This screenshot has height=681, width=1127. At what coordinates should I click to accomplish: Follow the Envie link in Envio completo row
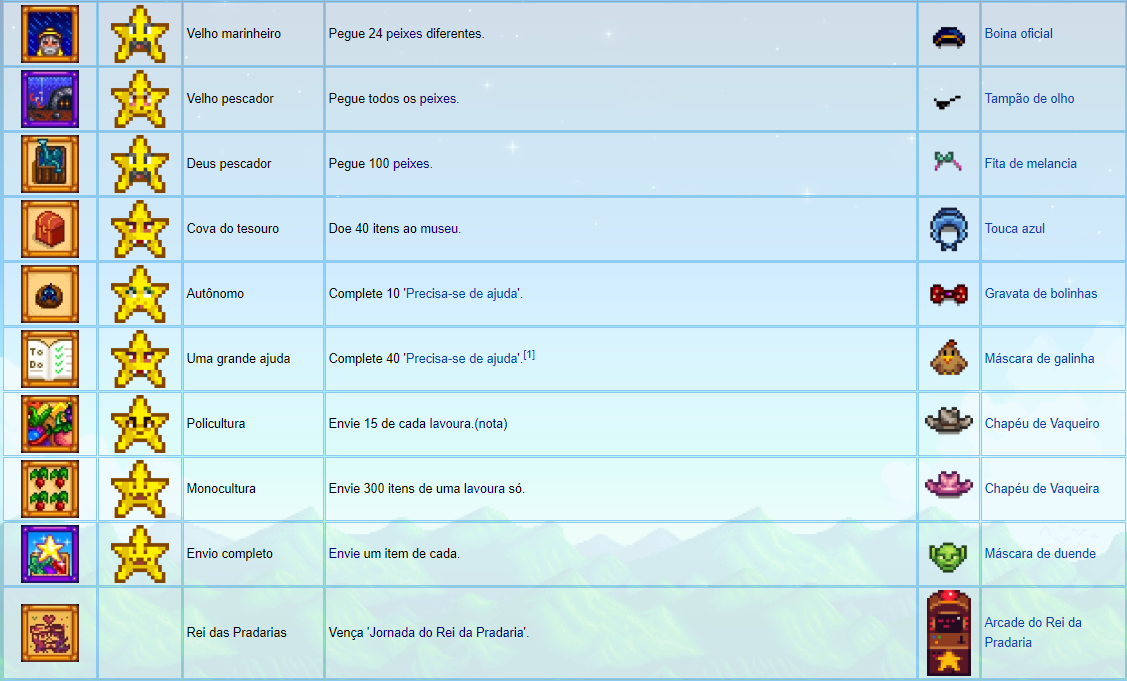344,554
